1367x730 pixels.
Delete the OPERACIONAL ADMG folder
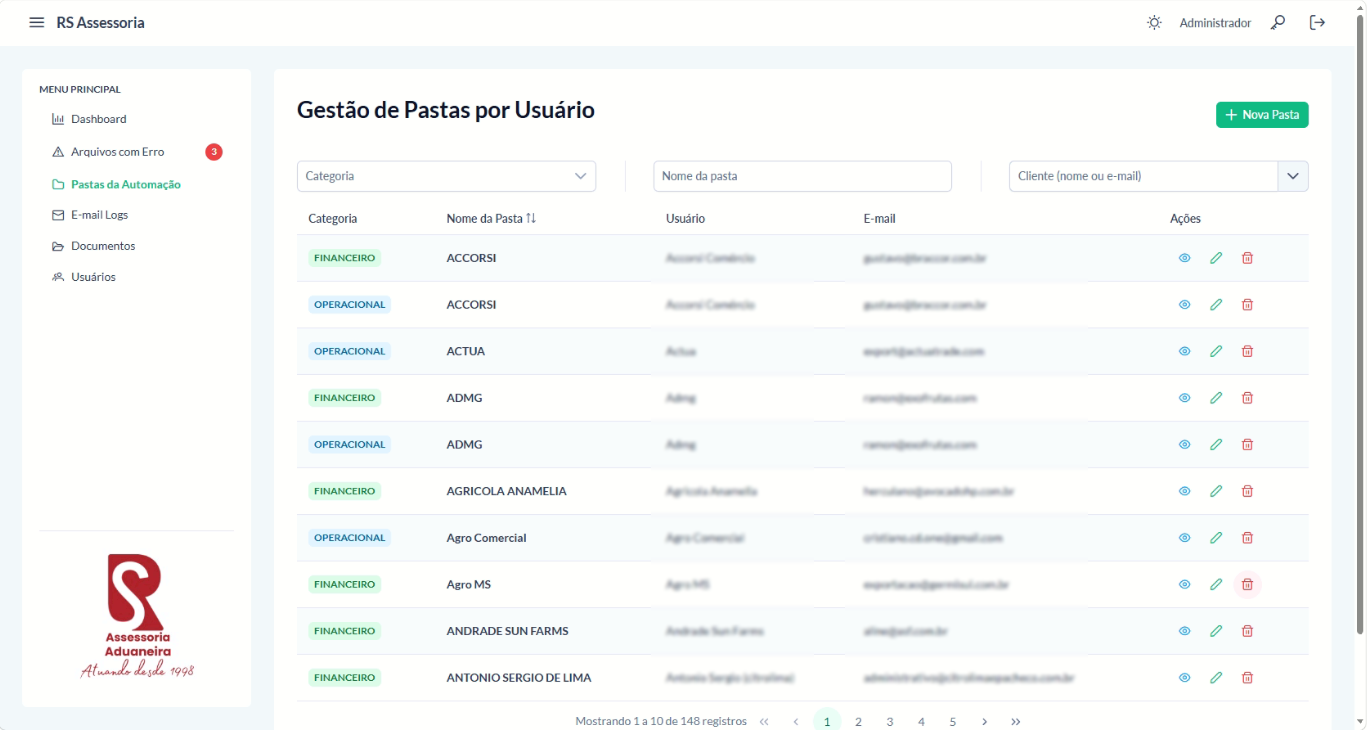1247,444
